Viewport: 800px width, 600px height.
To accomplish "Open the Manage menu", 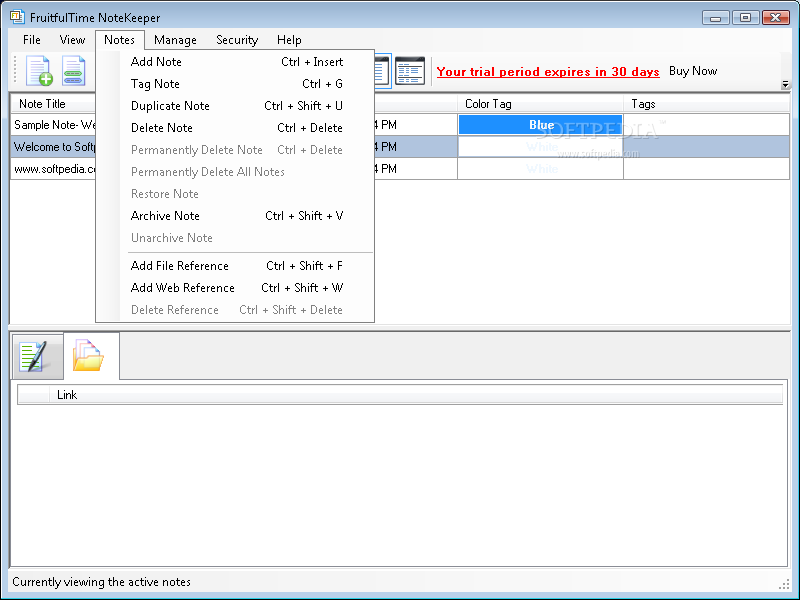I will tap(175, 40).
